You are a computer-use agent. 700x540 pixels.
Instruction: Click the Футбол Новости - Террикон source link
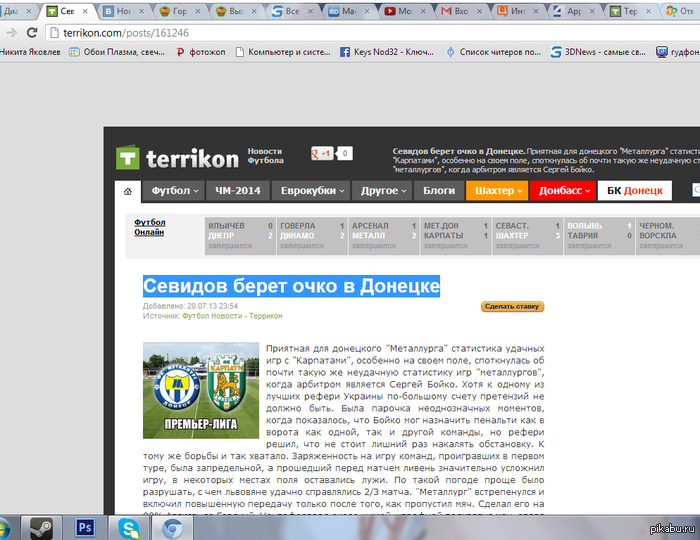coord(232,316)
